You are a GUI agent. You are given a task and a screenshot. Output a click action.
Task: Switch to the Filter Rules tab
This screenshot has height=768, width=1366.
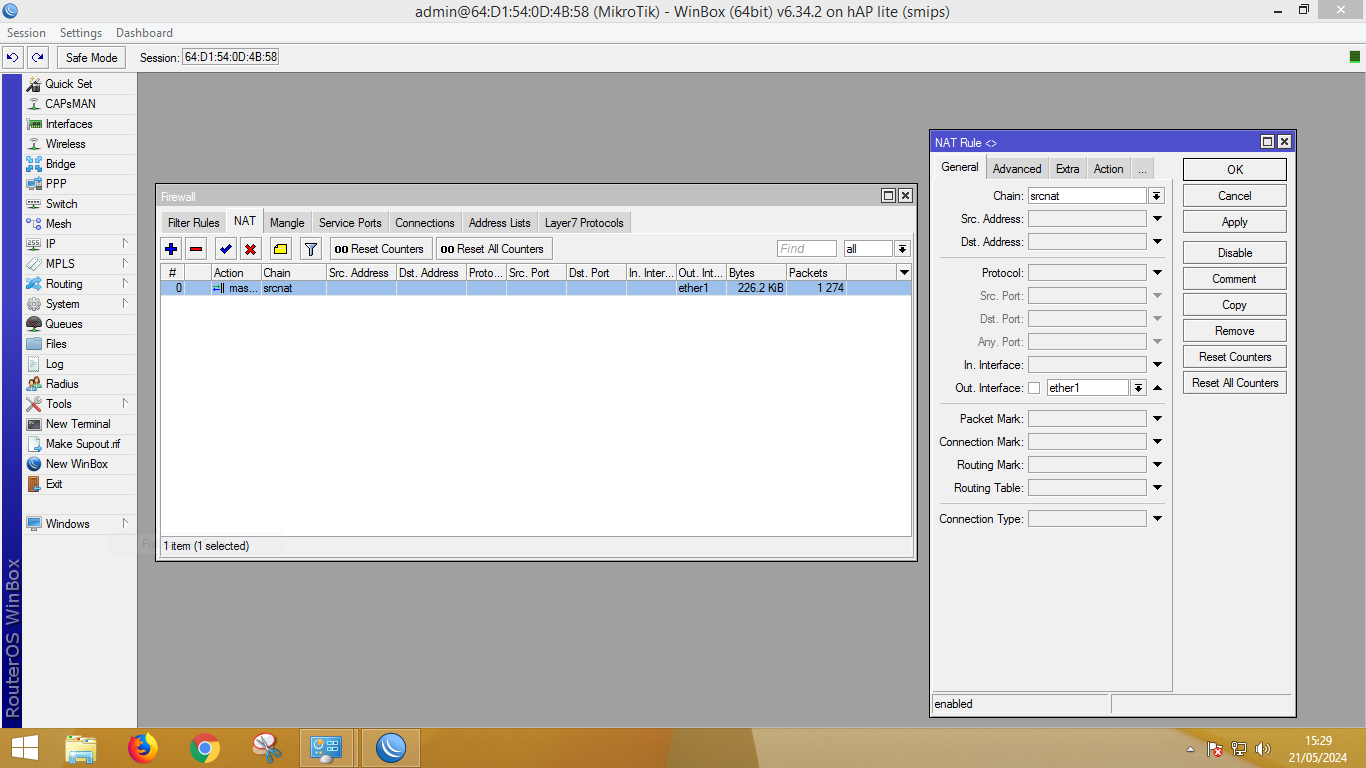(193, 223)
